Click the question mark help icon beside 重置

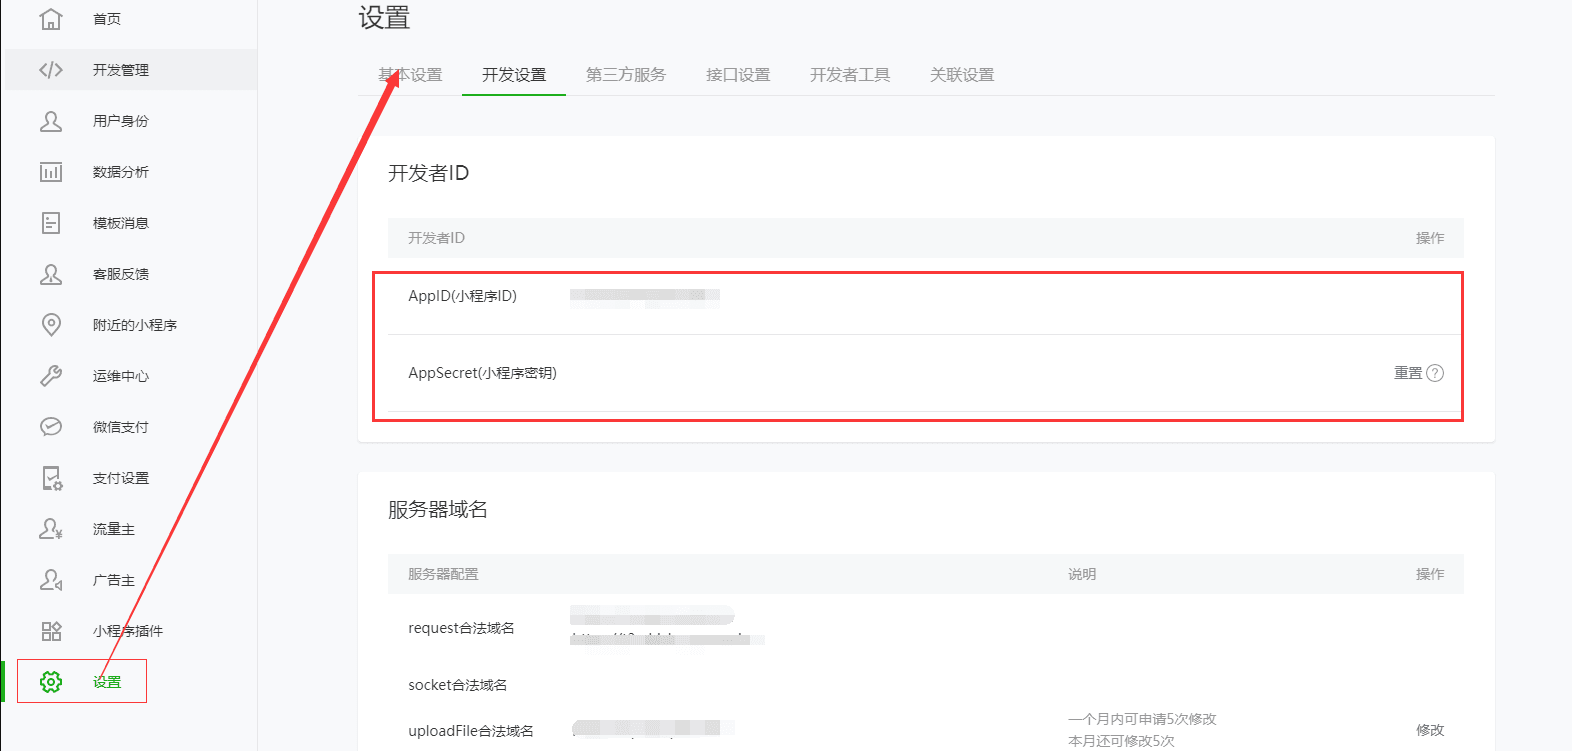[1435, 373]
